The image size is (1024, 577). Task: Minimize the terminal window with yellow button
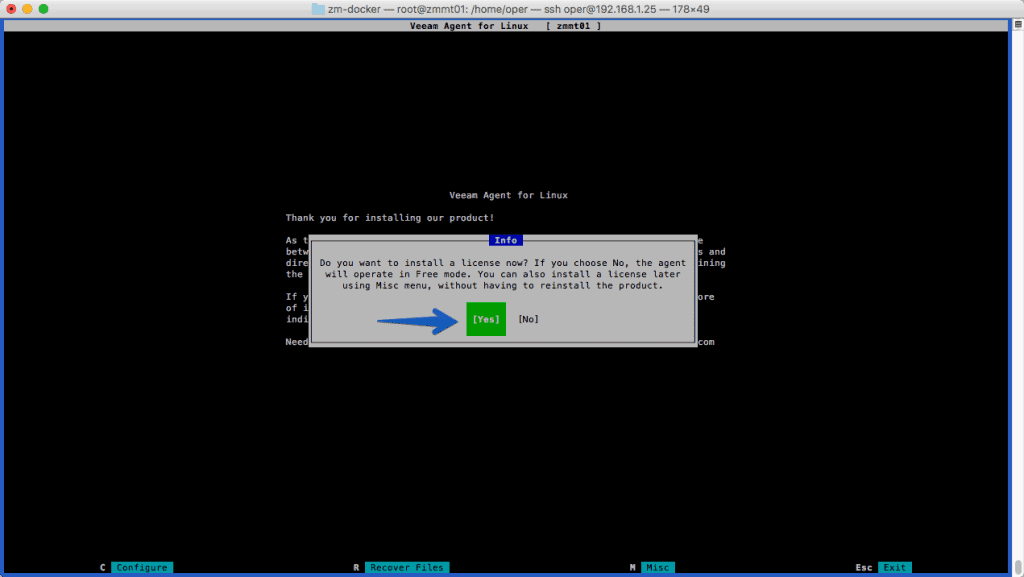[x=27, y=9]
